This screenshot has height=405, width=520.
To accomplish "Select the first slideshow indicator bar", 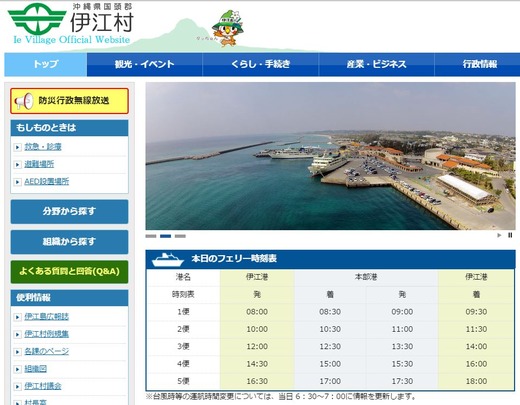I will pos(151,236).
